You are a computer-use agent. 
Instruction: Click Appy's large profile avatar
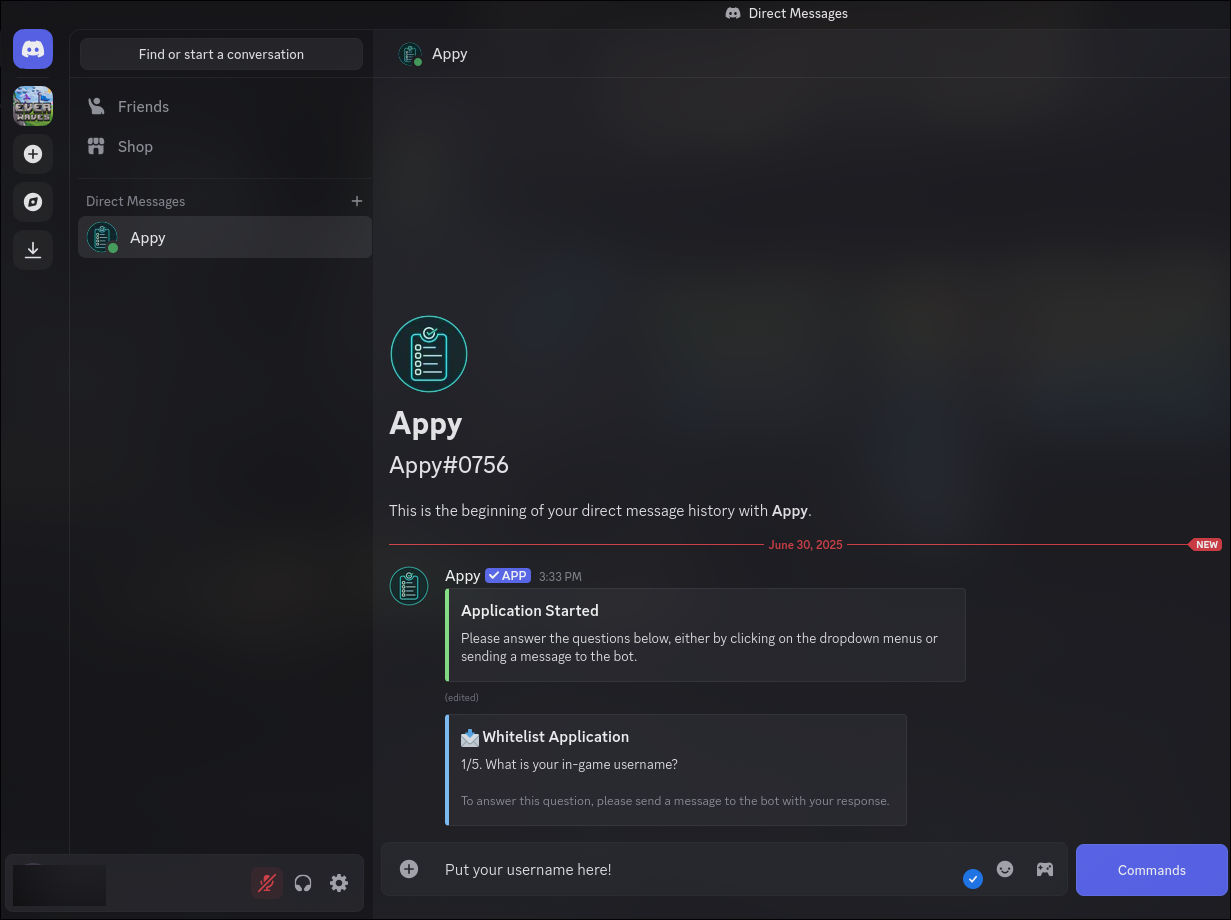[x=429, y=354]
